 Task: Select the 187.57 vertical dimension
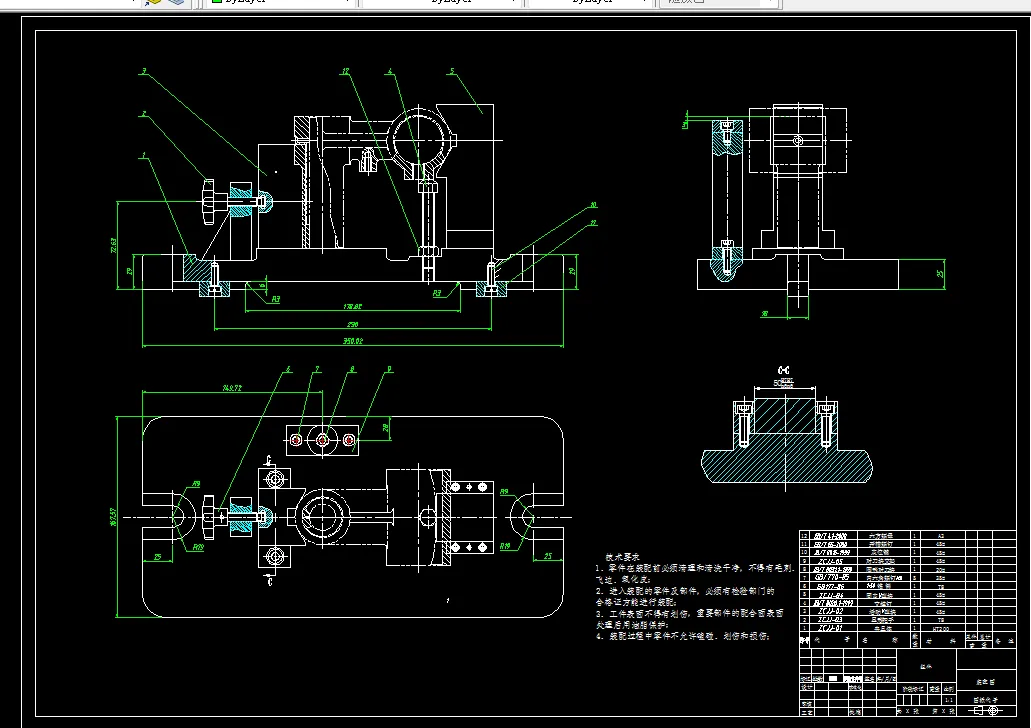tap(112, 517)
